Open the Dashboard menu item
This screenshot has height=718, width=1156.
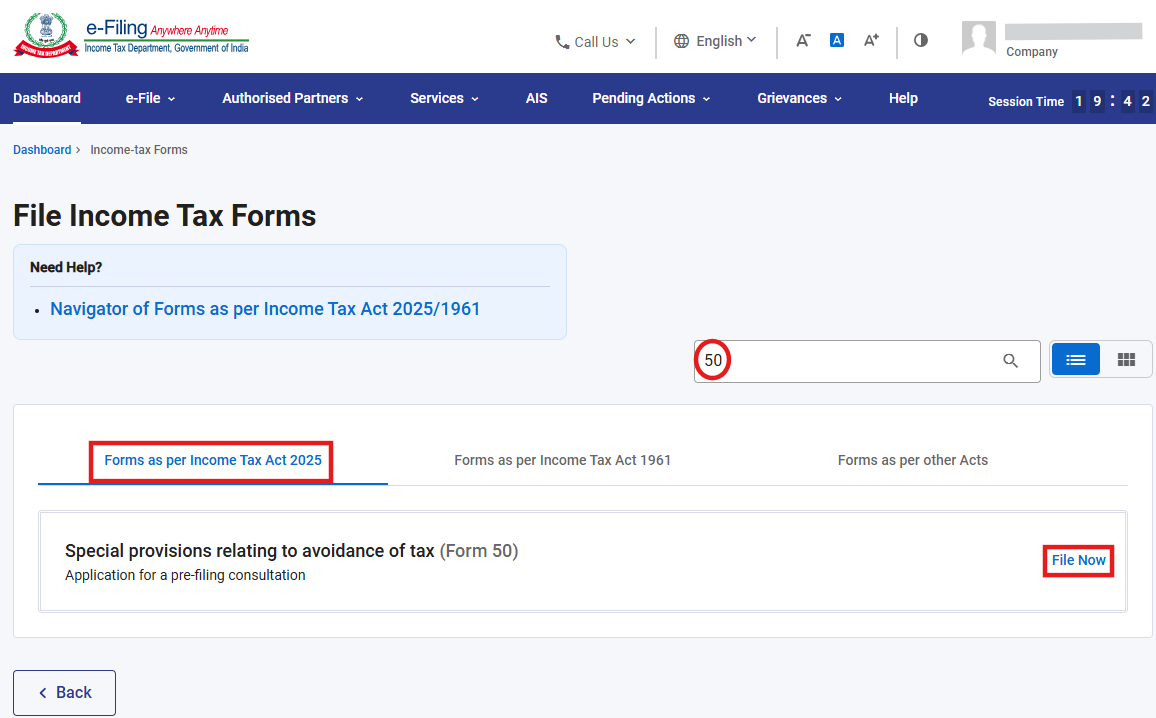(x=47, y=98)
